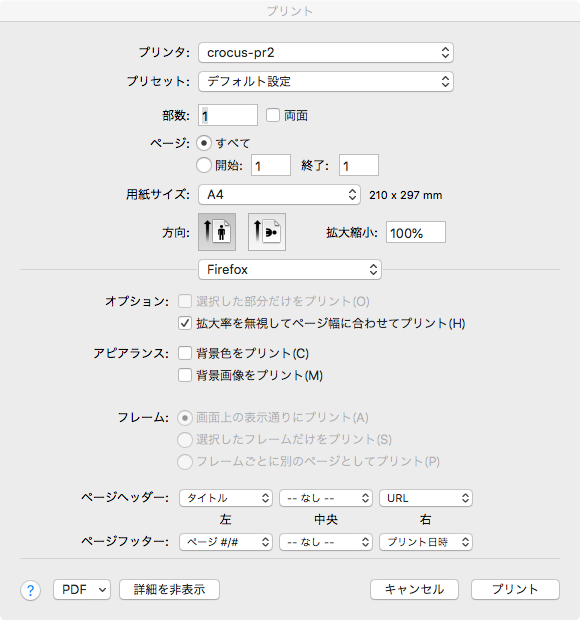Open the プリント日時 right footer dropdown
The image size is (580, 620).
[426, 542]
